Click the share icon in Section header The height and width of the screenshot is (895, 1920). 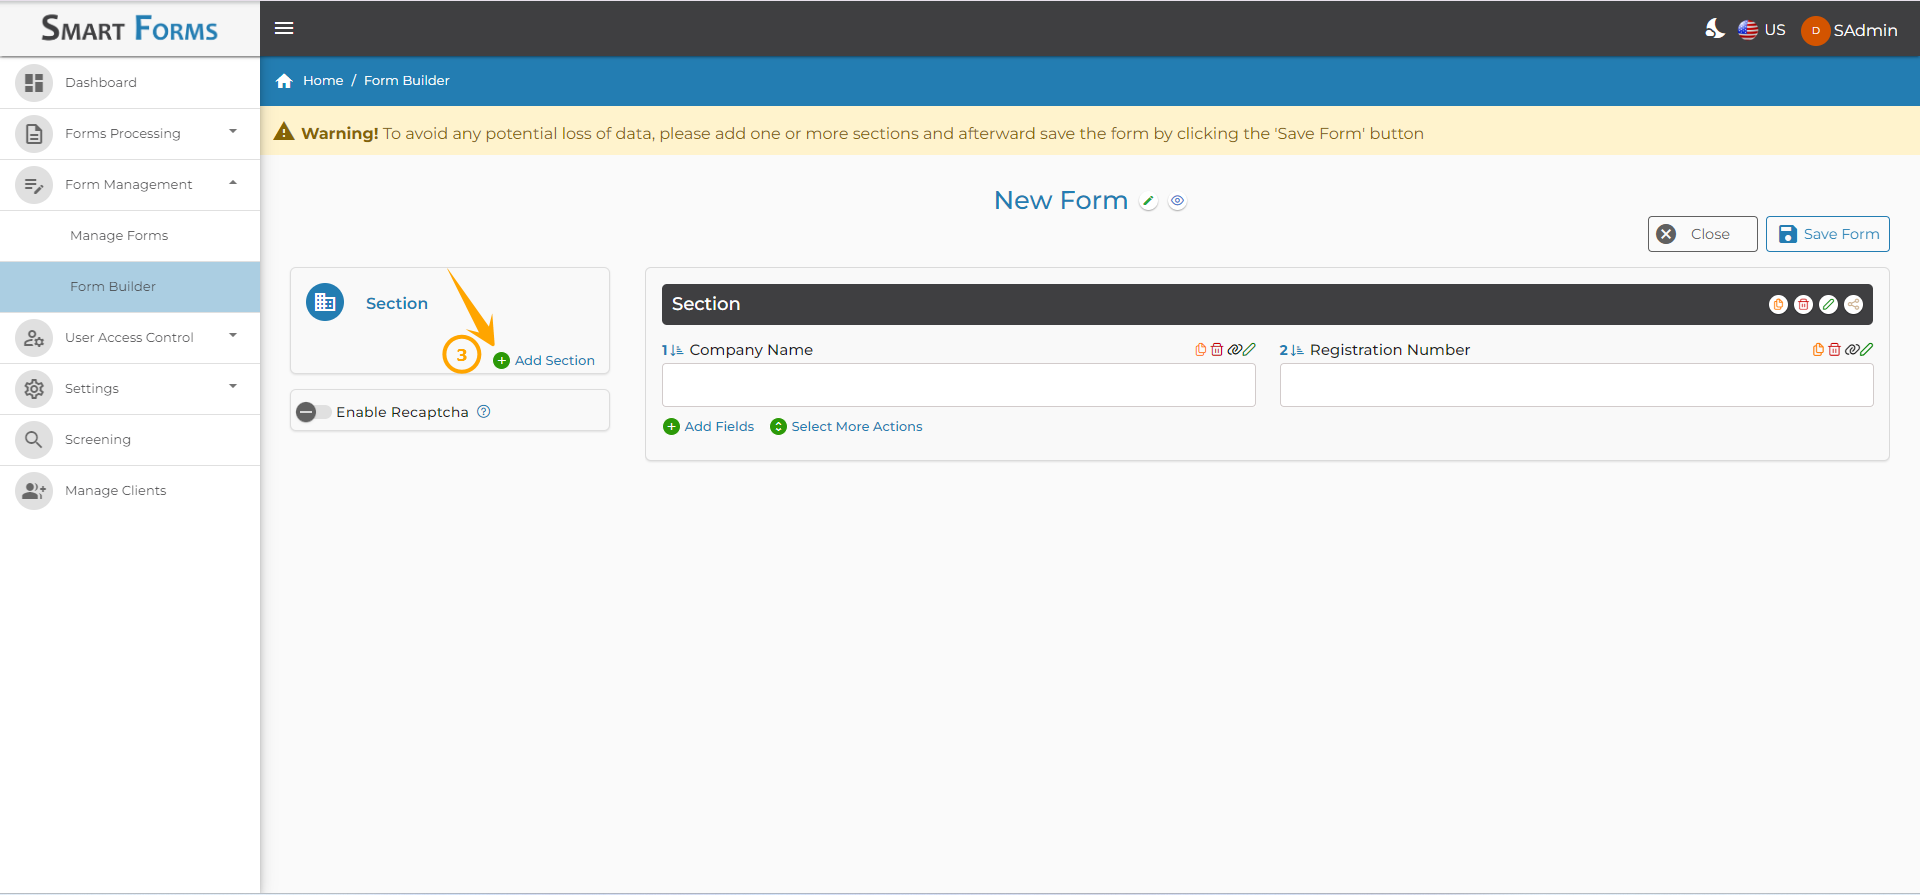(1853, 305)
